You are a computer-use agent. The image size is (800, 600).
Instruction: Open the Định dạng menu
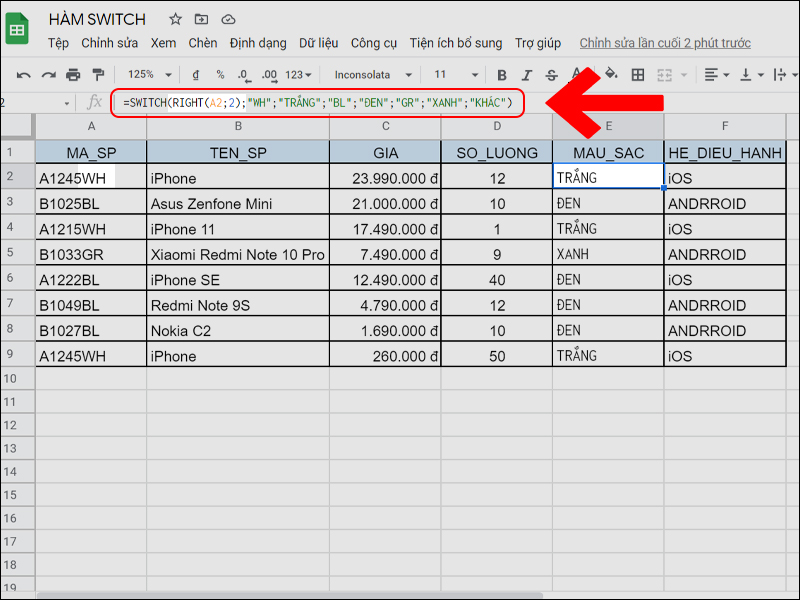coord(257,43)
